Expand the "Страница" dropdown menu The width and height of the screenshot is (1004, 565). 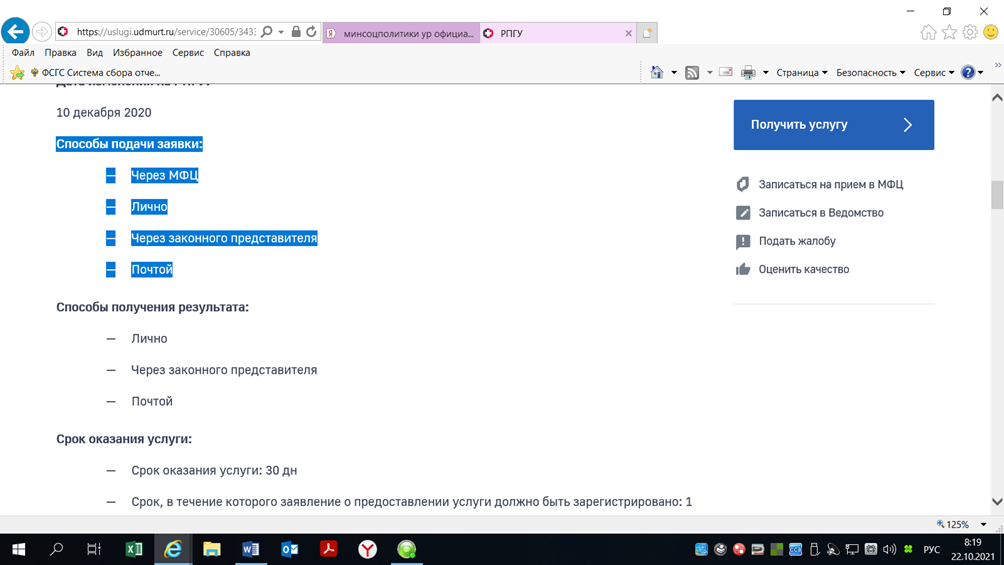[801, 73]
